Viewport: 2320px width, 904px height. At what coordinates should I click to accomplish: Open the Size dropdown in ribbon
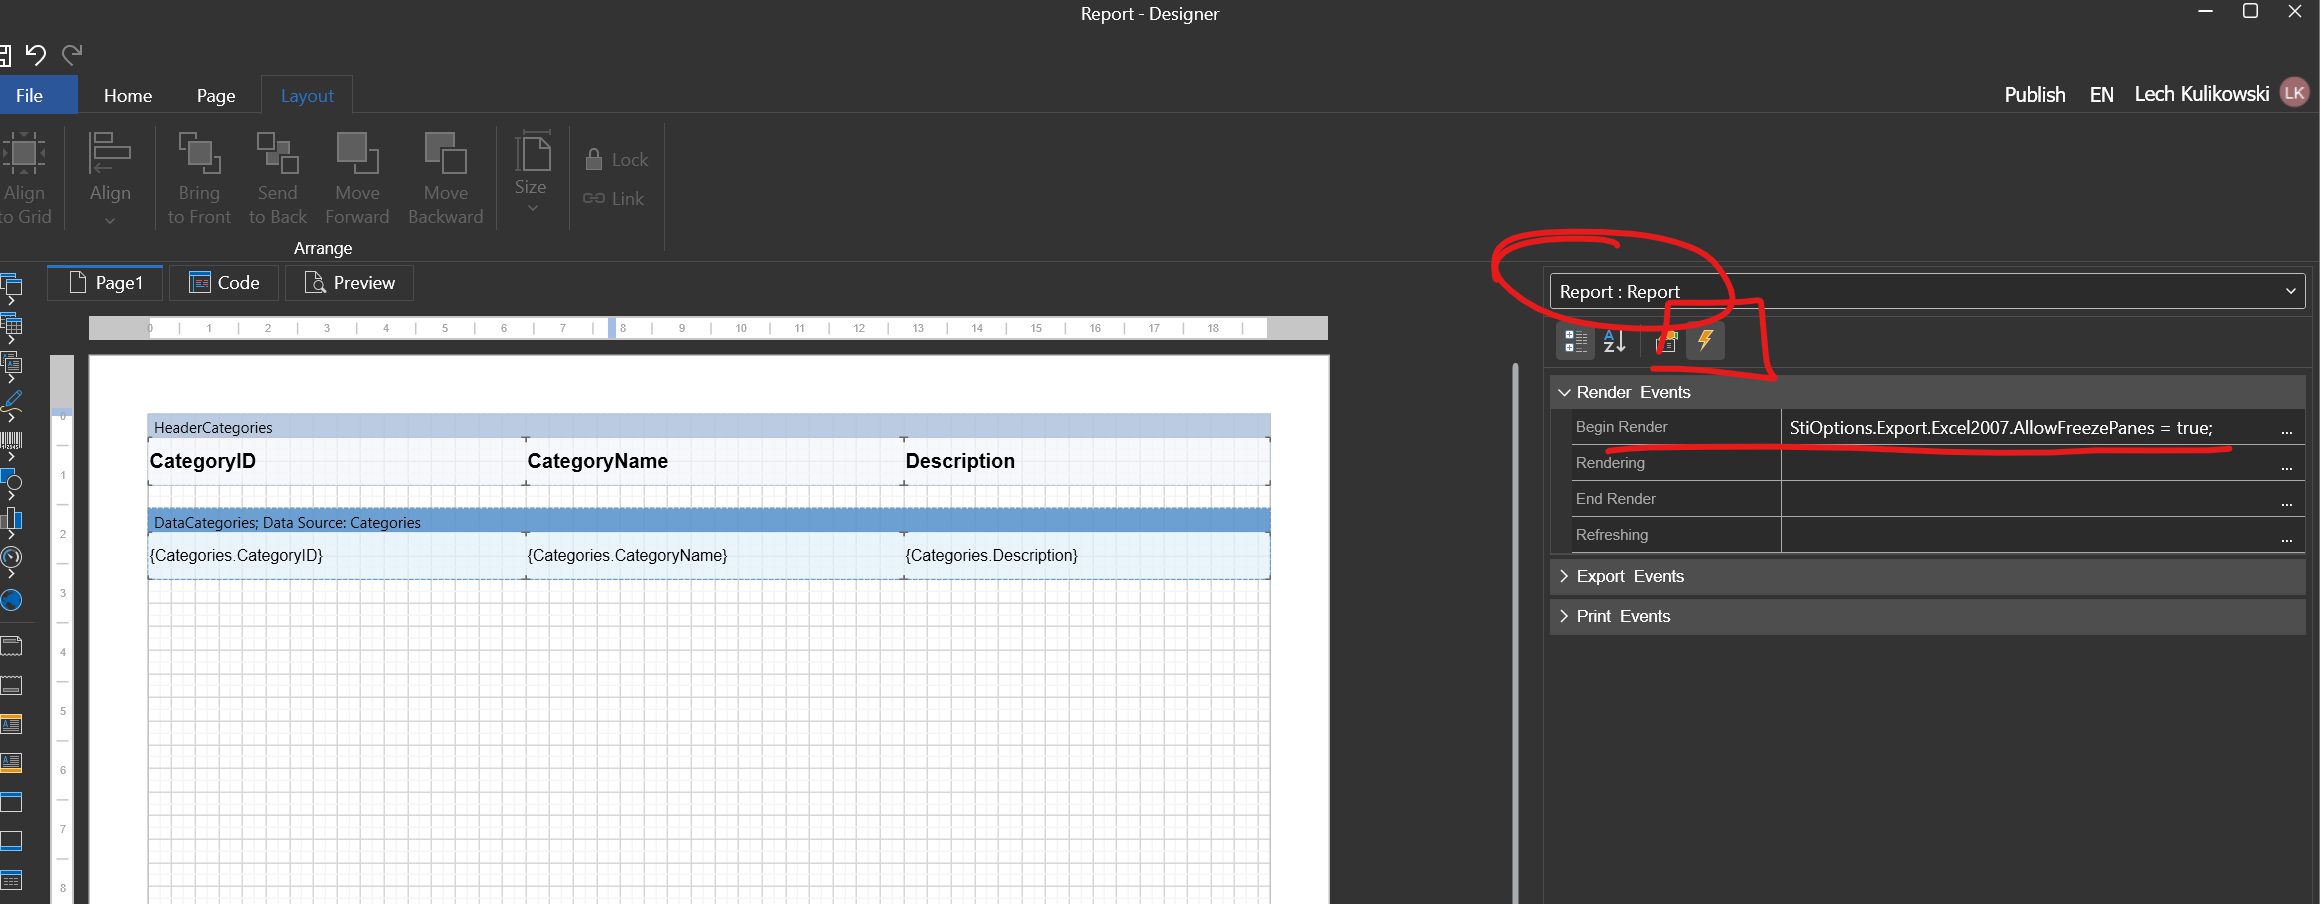point(531,172)
